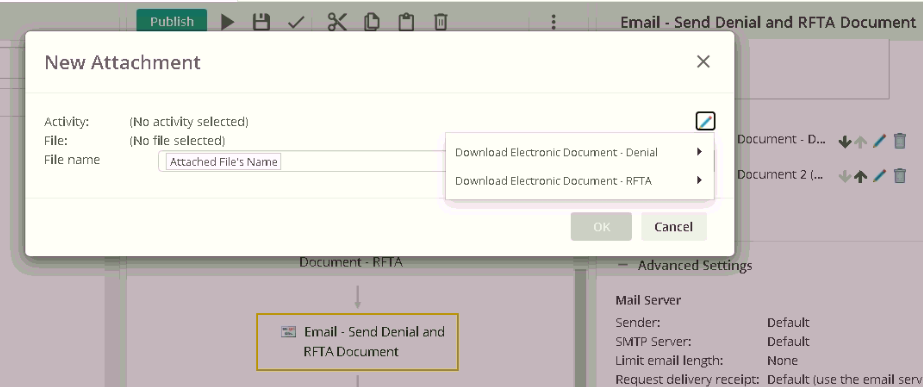Click the Cancel button

673,227
